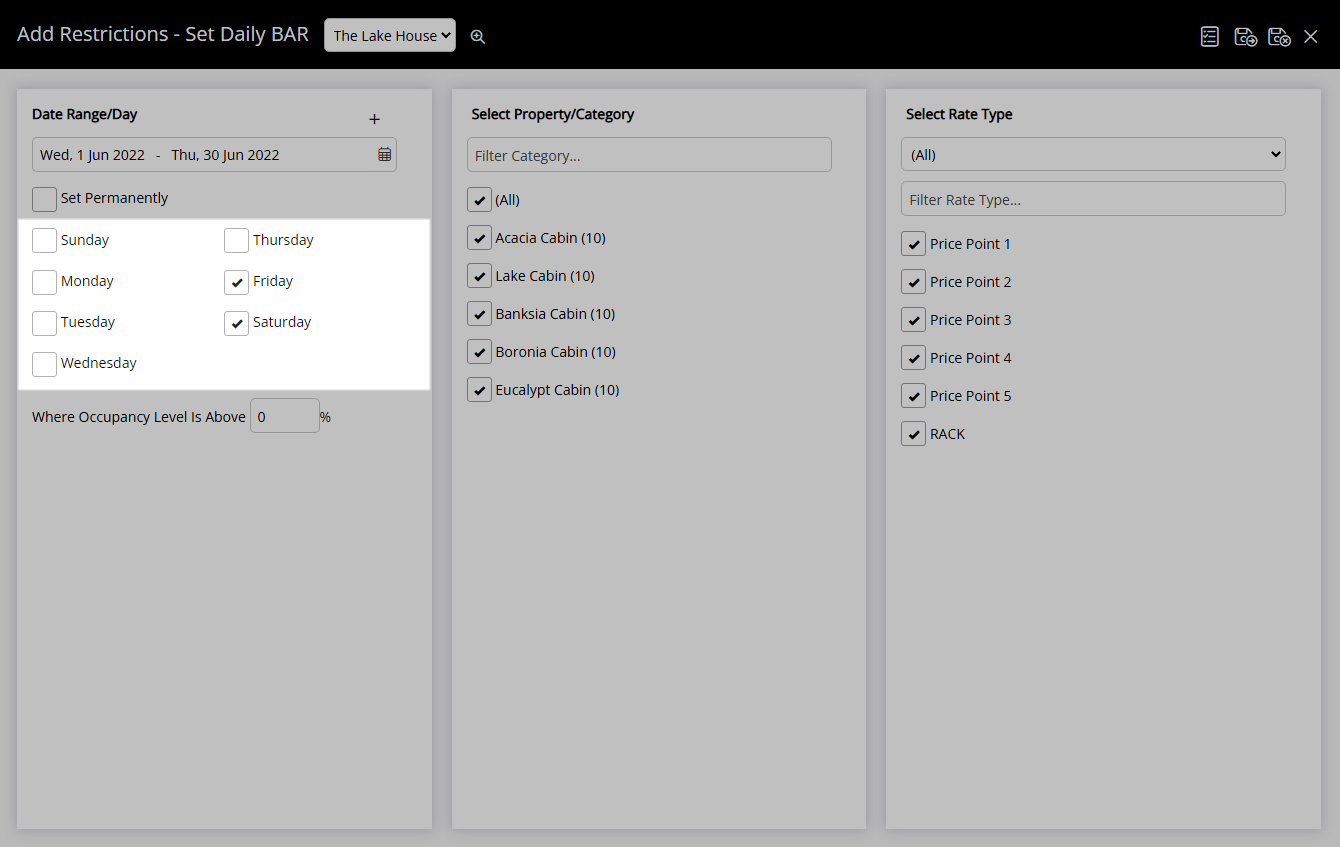This screenshot has width=1340, height=847.
Task: Uncheck the Acacia Cabin (10) category
Action: click(479, 238)
